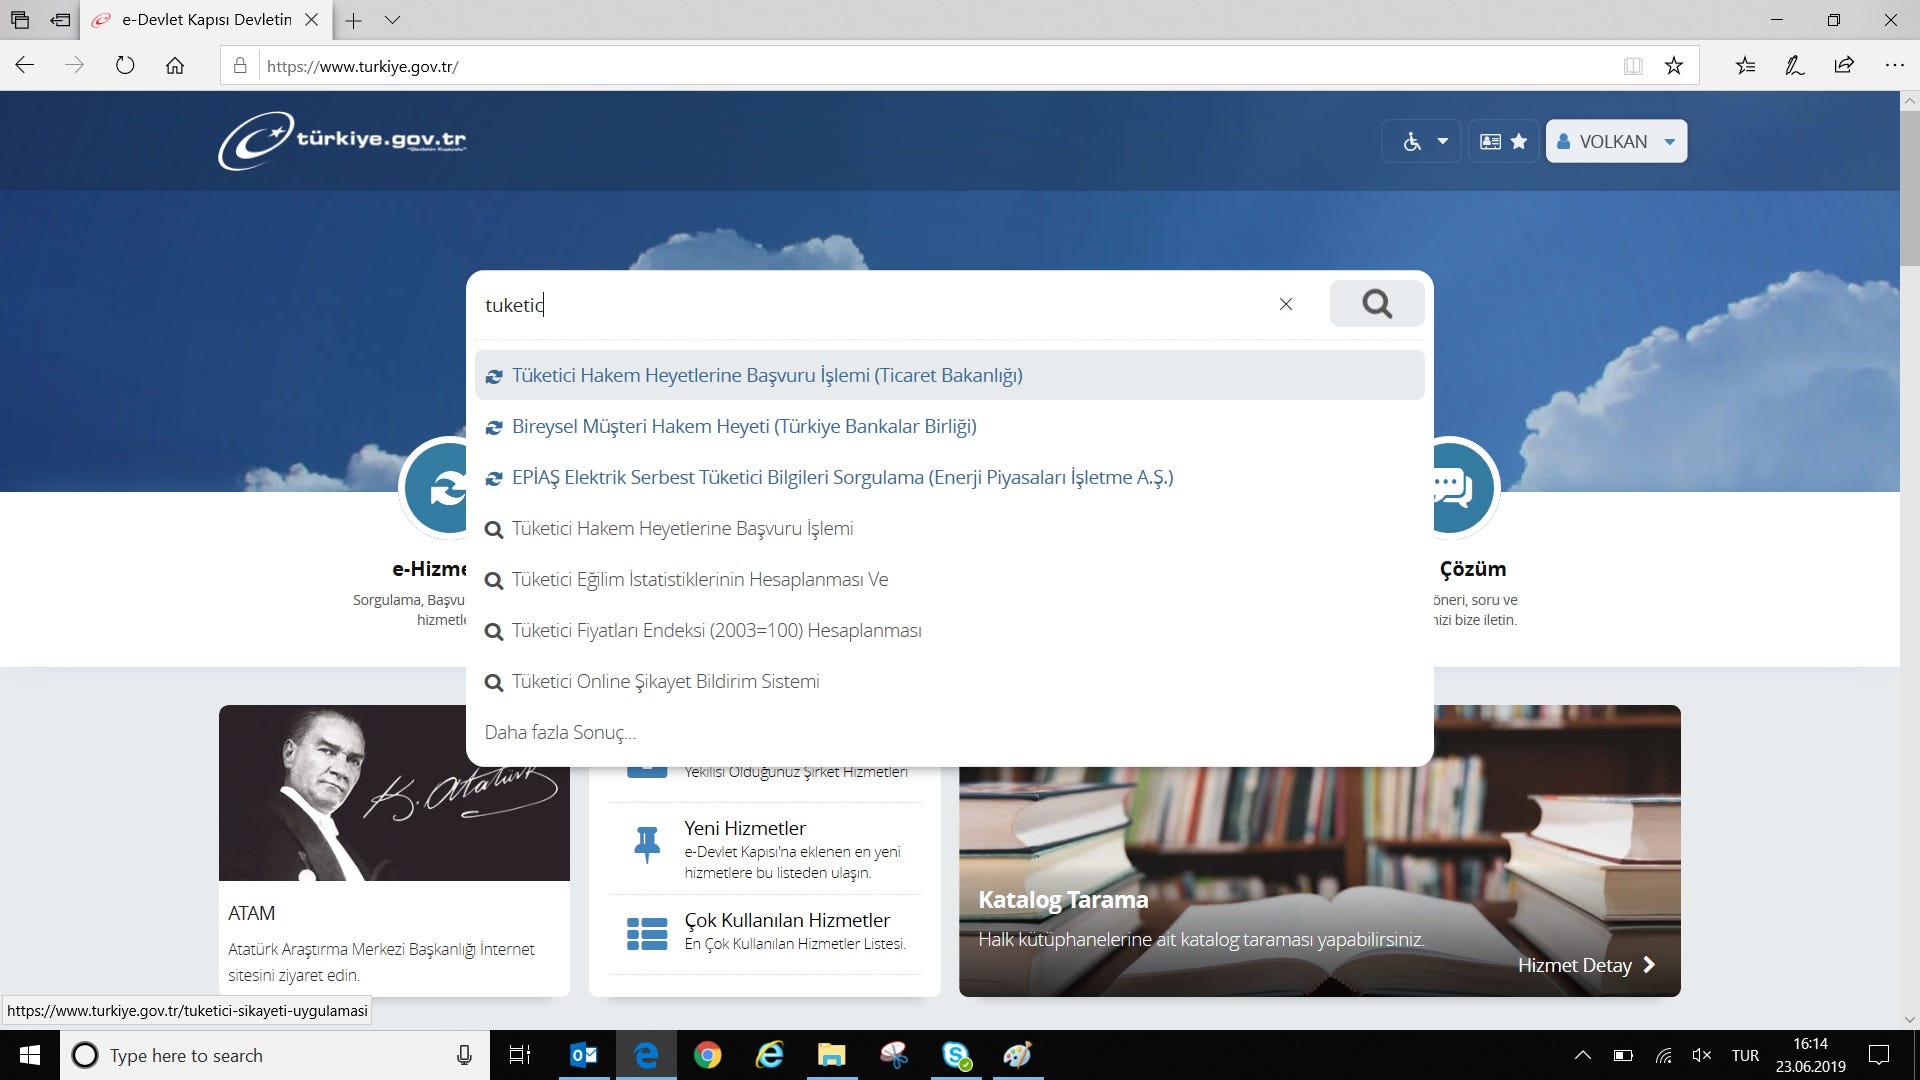
Task: Open the accessibility options dropdown
Action: 1422,141
